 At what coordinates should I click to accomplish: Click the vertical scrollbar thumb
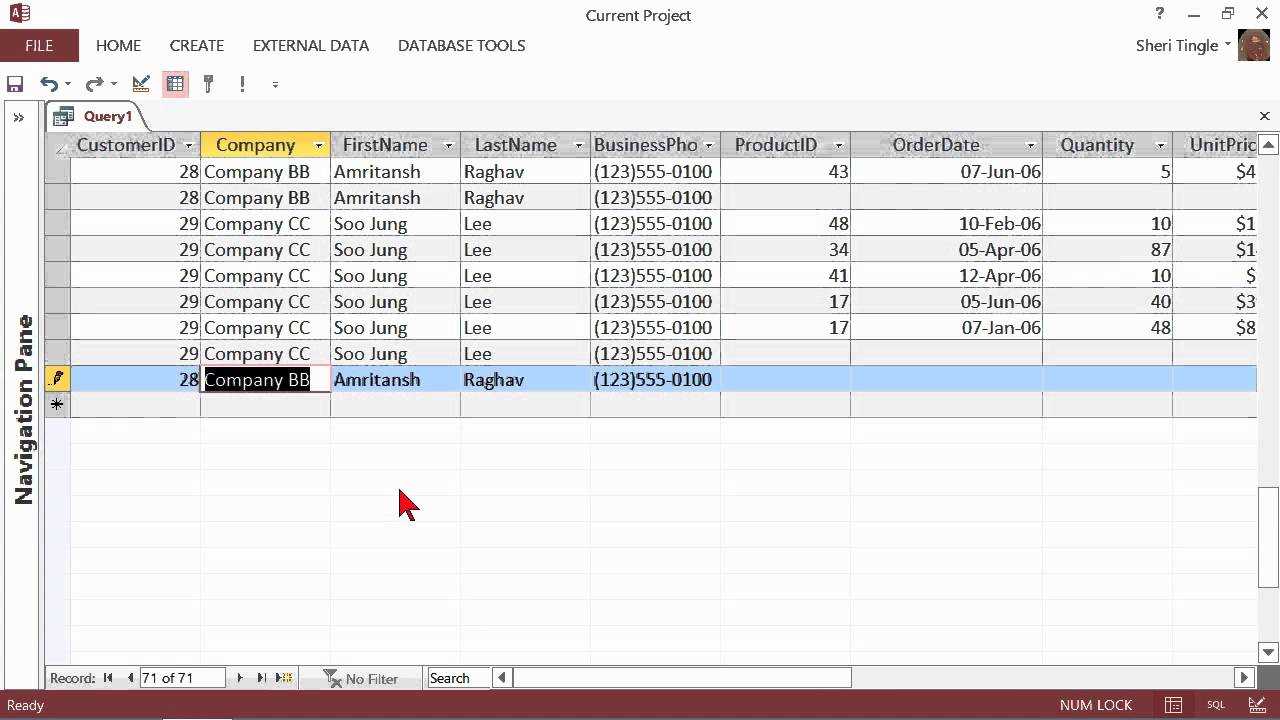[1269, 537]
